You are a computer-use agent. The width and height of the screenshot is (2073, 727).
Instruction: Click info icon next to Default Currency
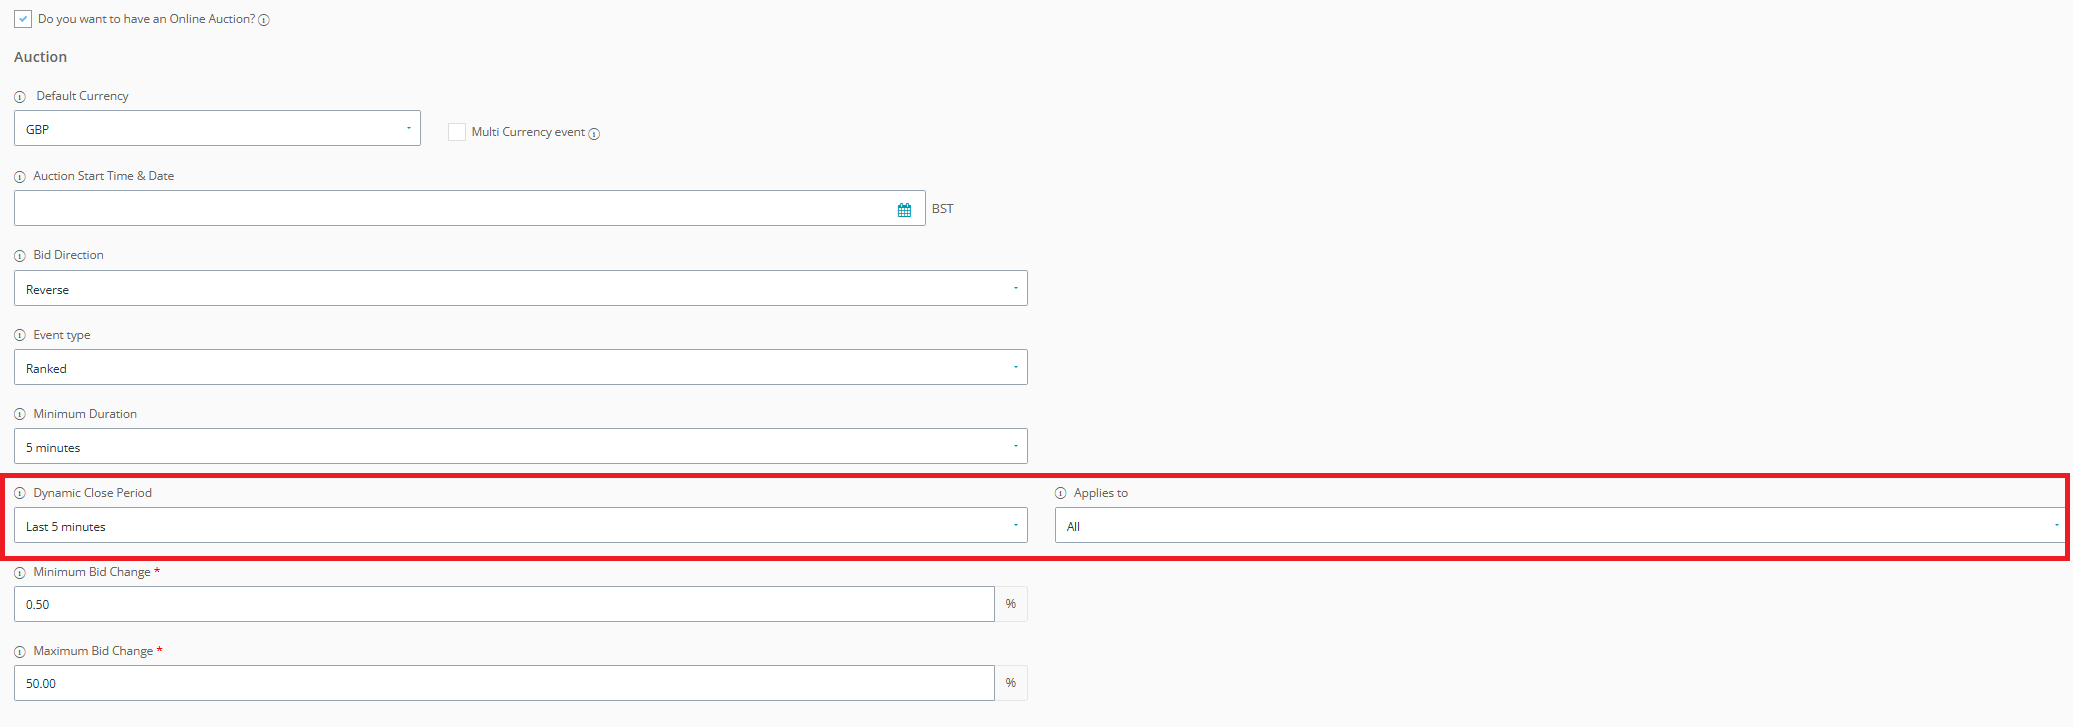click(20, 97)
